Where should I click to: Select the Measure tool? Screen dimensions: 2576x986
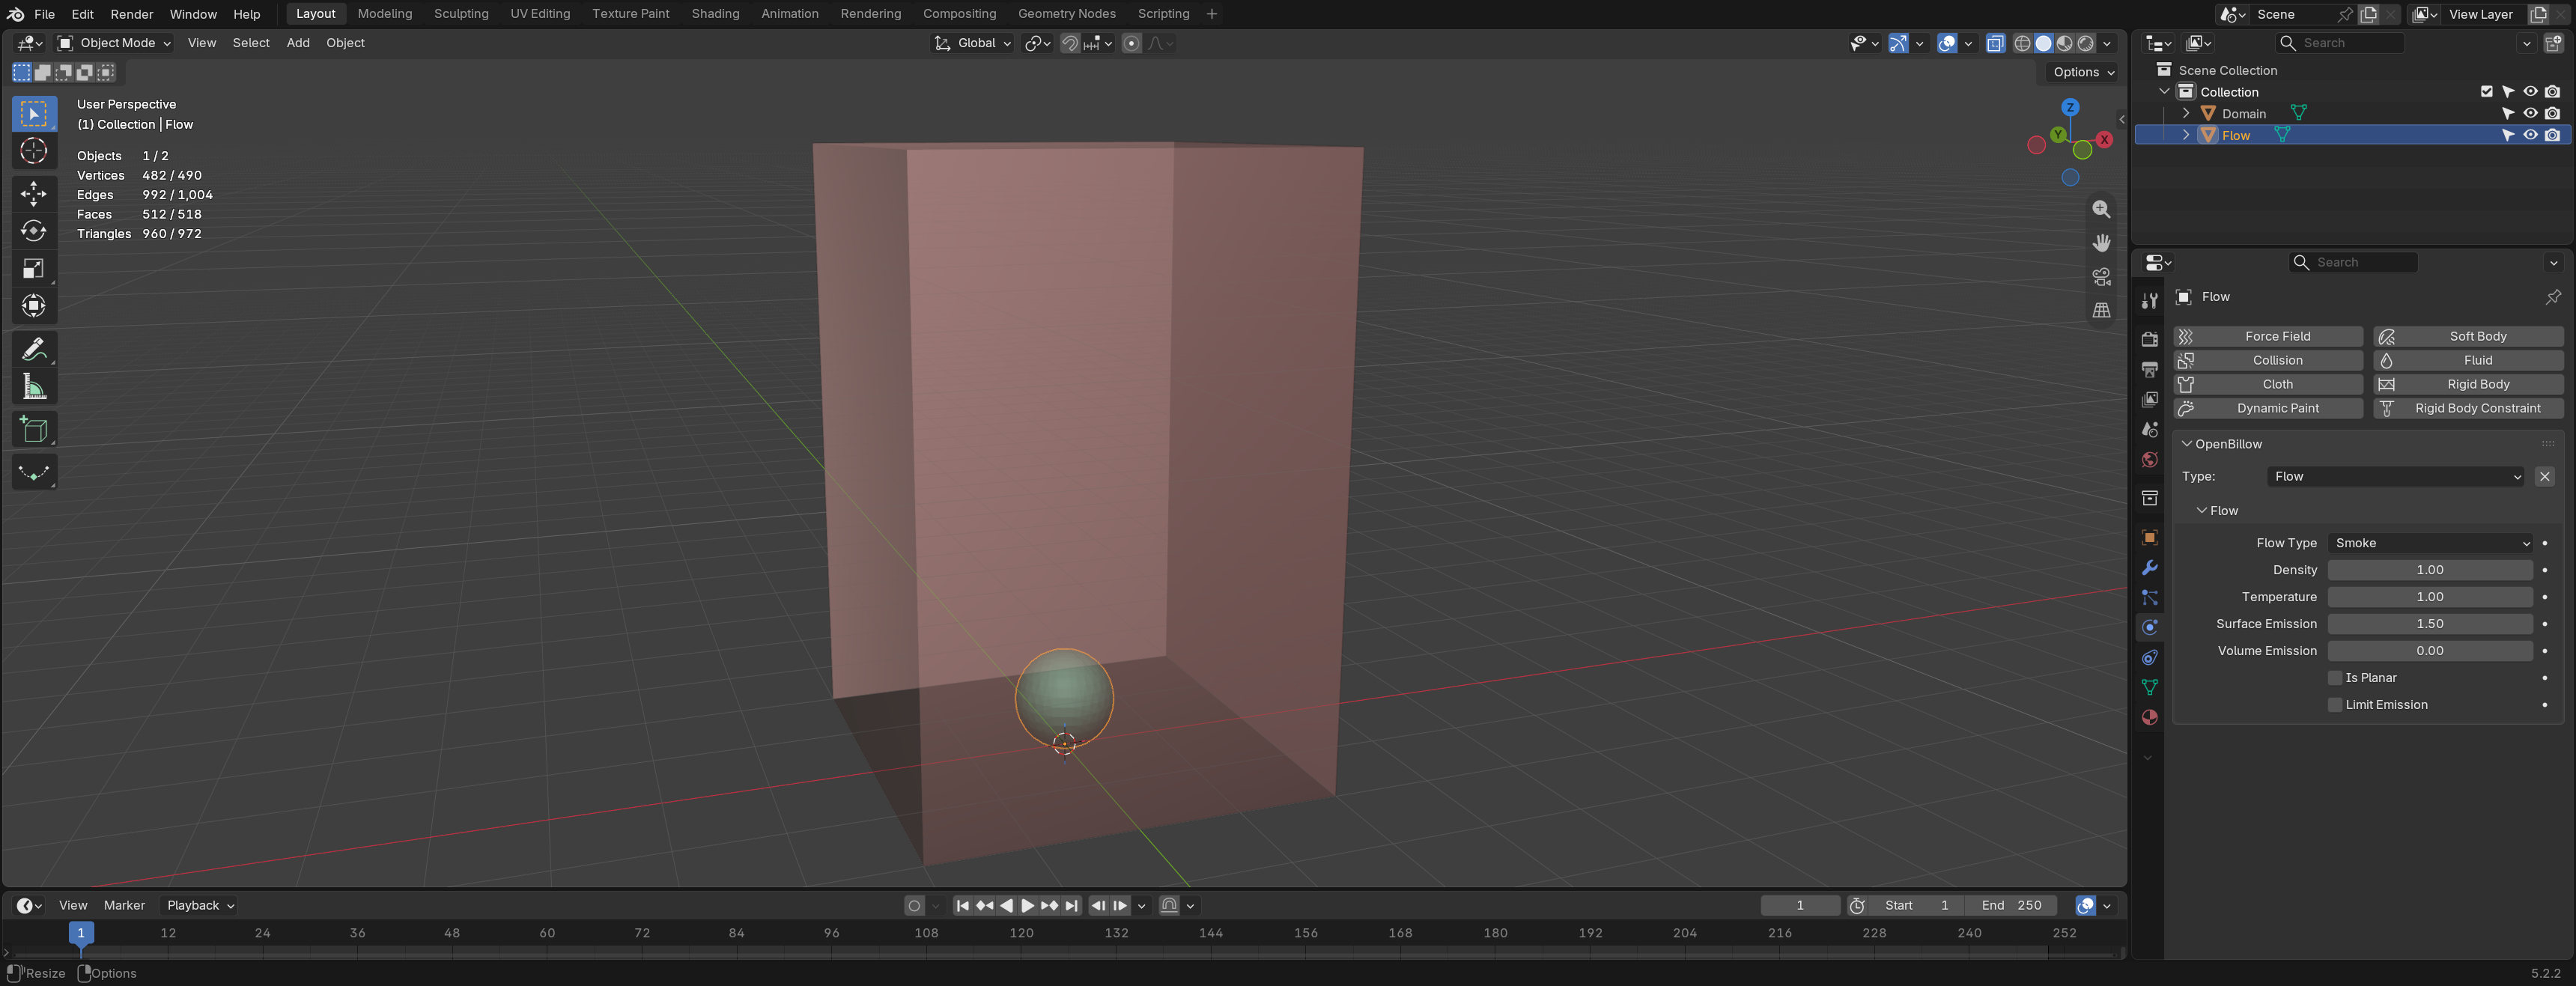pyautogui.click(x=34, y=387)
